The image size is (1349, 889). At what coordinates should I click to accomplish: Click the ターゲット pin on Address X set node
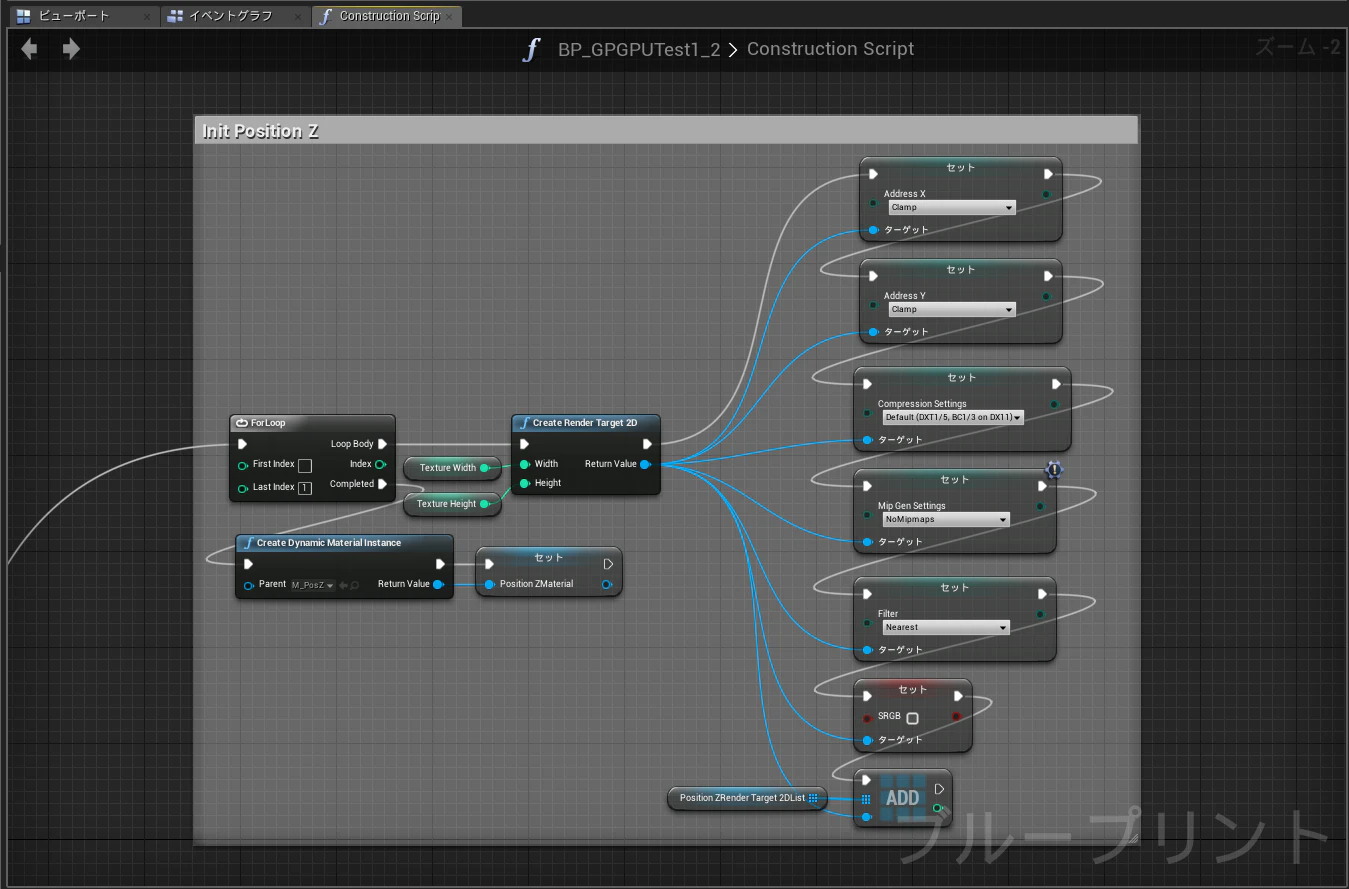coord(873,230)
